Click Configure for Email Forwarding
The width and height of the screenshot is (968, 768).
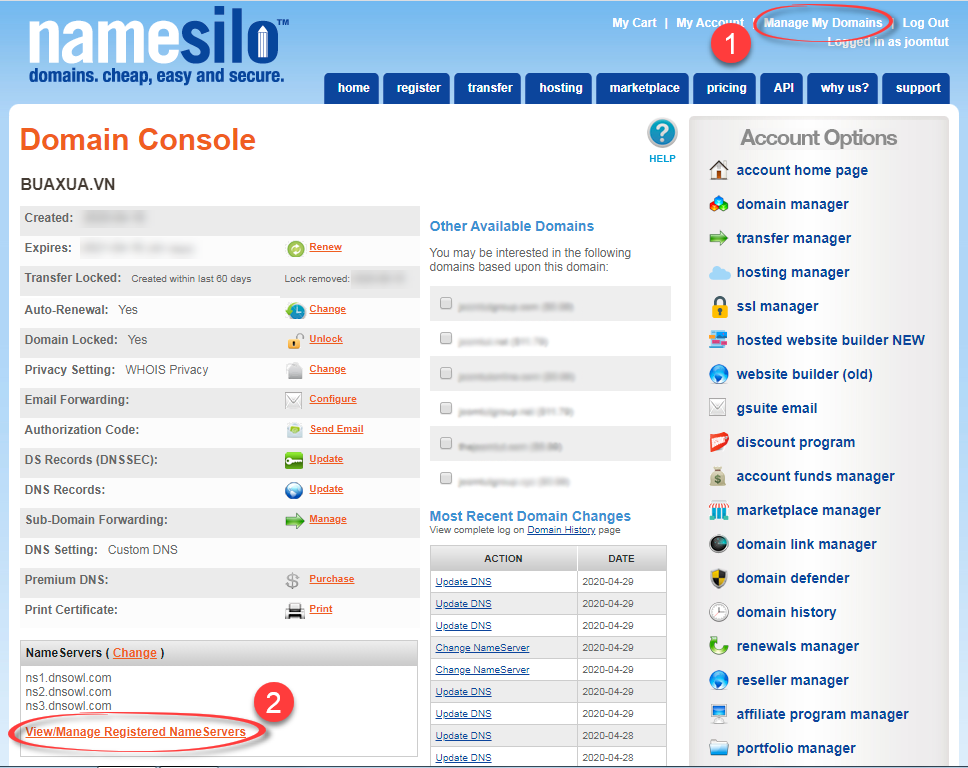click(x=333, y=399)
